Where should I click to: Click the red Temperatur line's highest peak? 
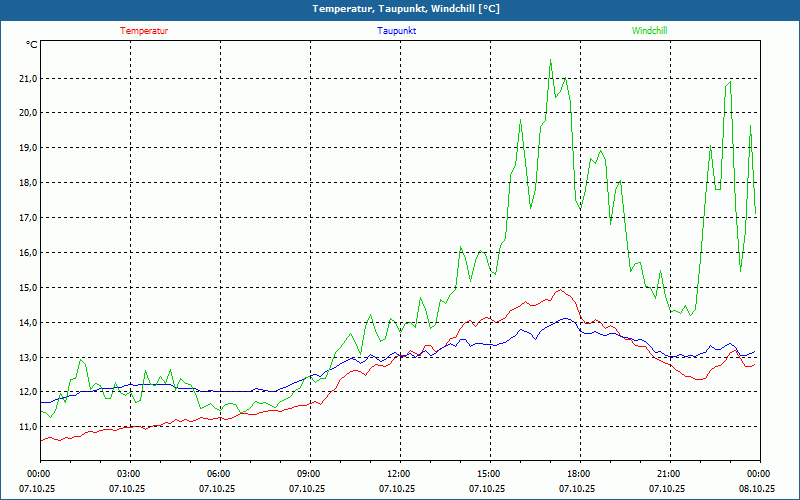pyautogui.click(x=560, y=291)
